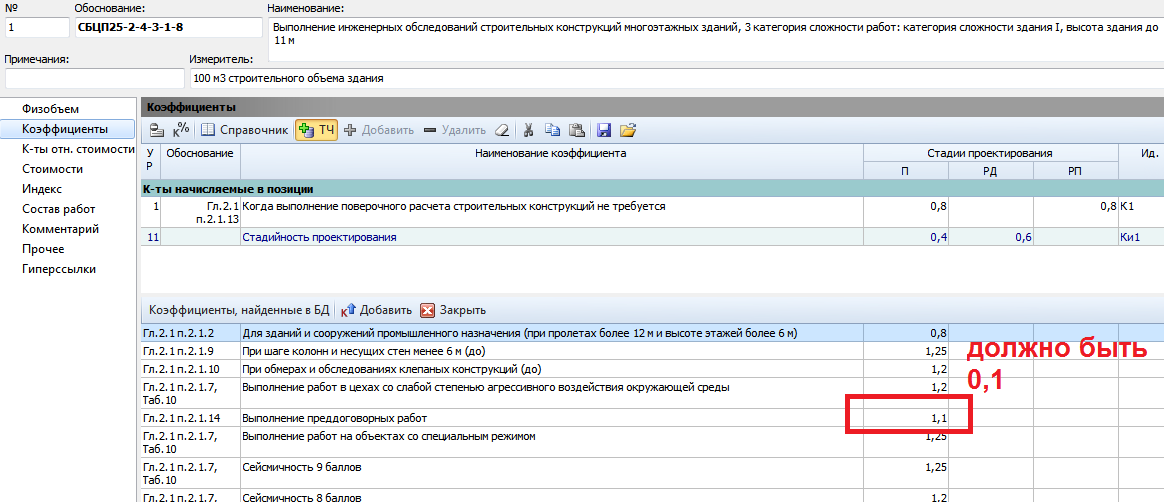Click the Стадии проектирования column header

(990, 154)
